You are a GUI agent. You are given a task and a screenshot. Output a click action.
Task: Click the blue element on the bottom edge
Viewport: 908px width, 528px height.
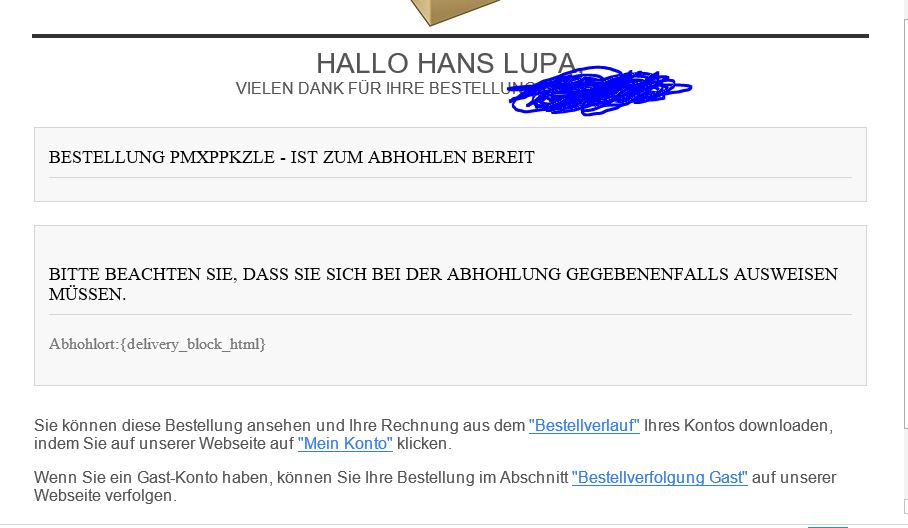click(828, 526)
